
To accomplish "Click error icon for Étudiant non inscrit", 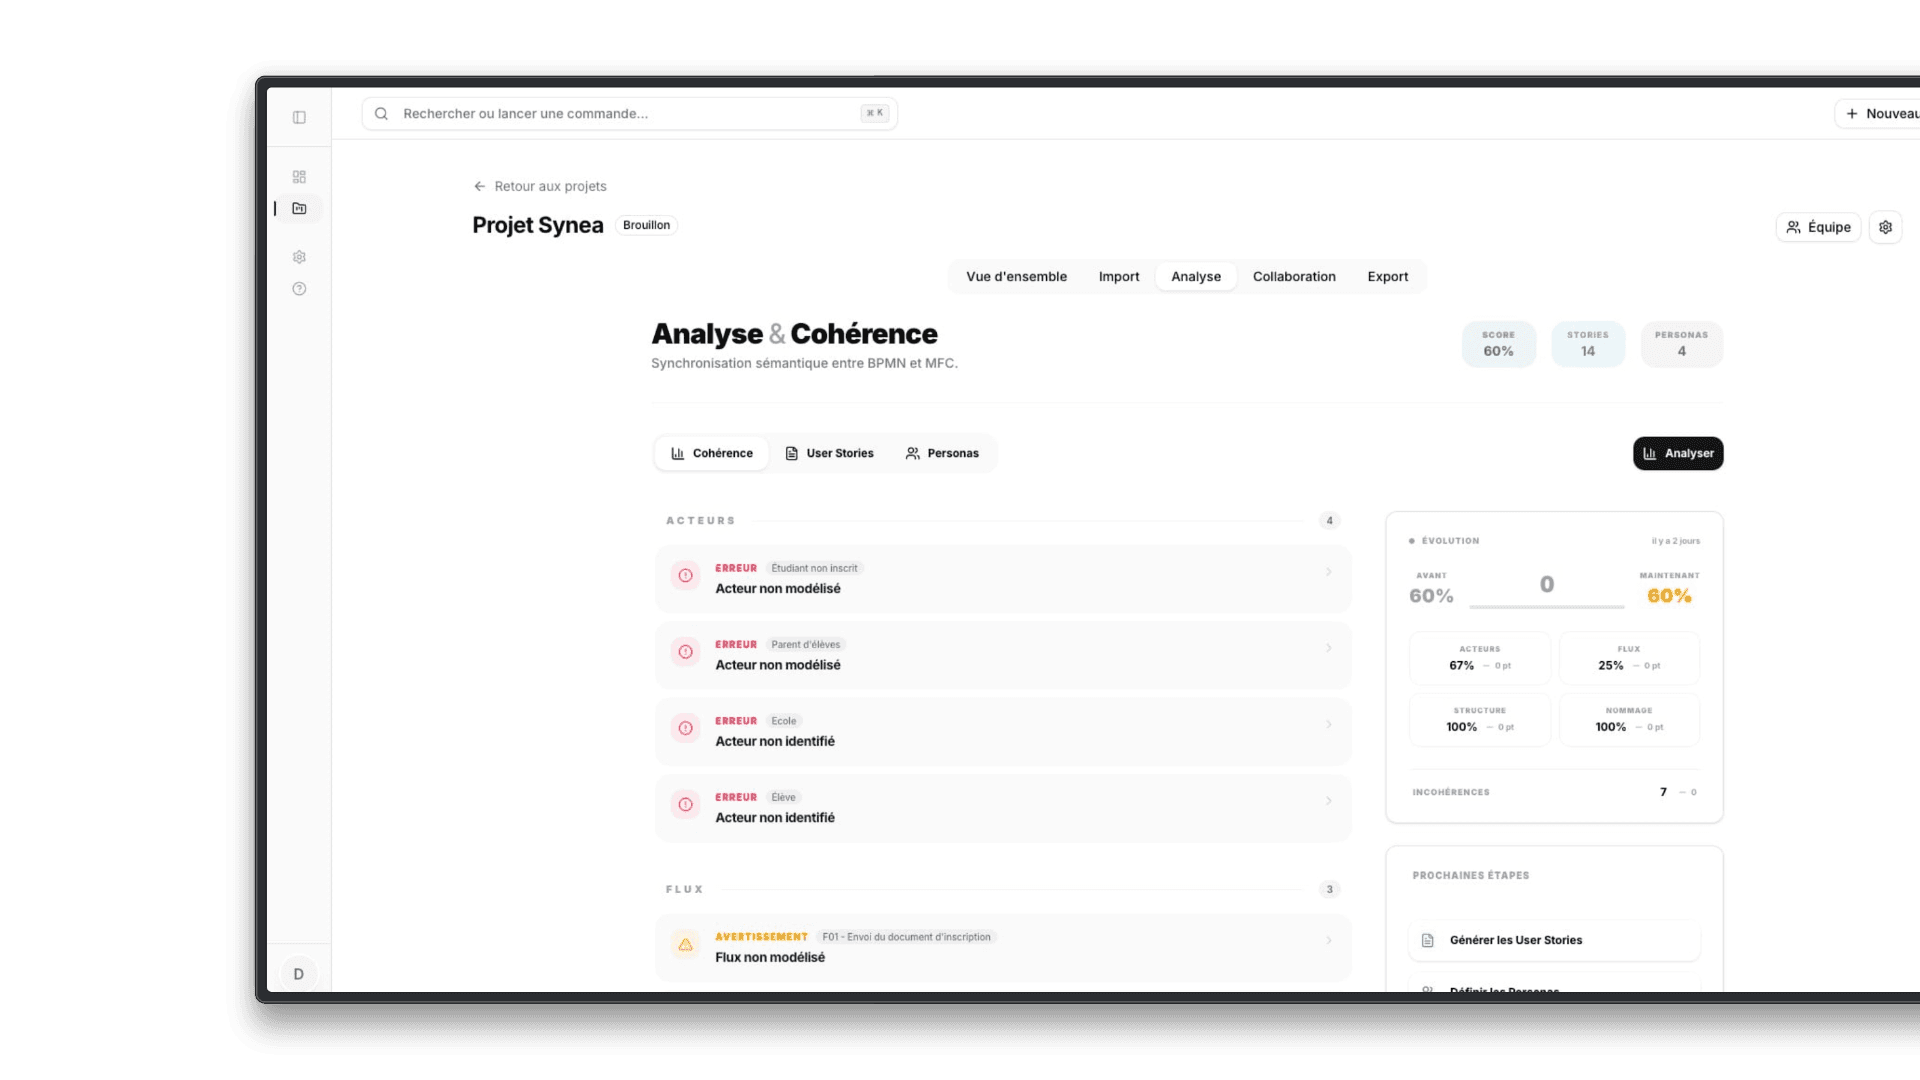I will [x=686, y=576].
